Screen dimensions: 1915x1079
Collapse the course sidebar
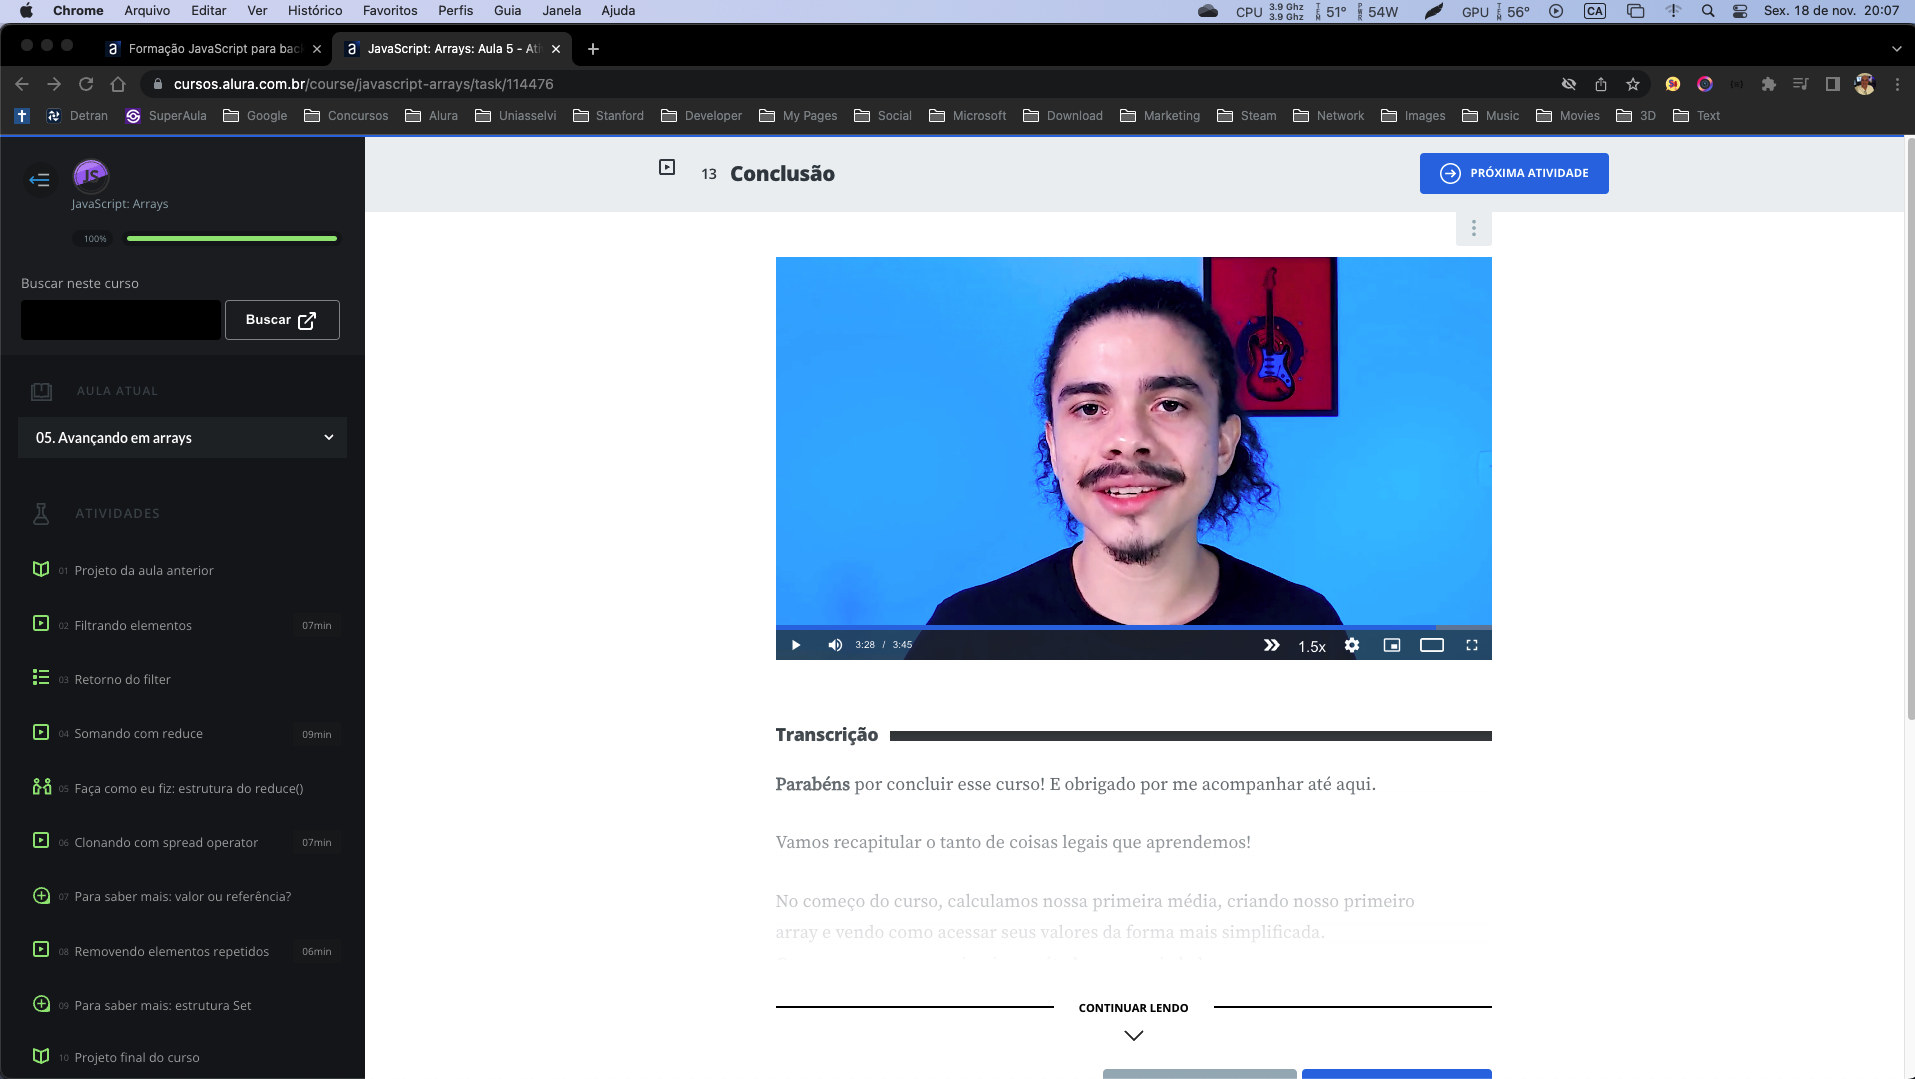(x=40, y=180)
